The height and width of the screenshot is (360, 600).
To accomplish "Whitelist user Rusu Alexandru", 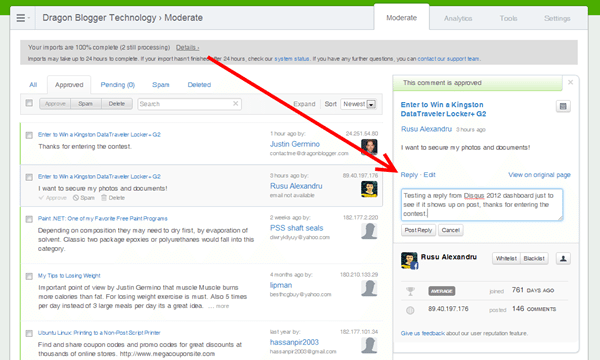I will click(506, 258).
